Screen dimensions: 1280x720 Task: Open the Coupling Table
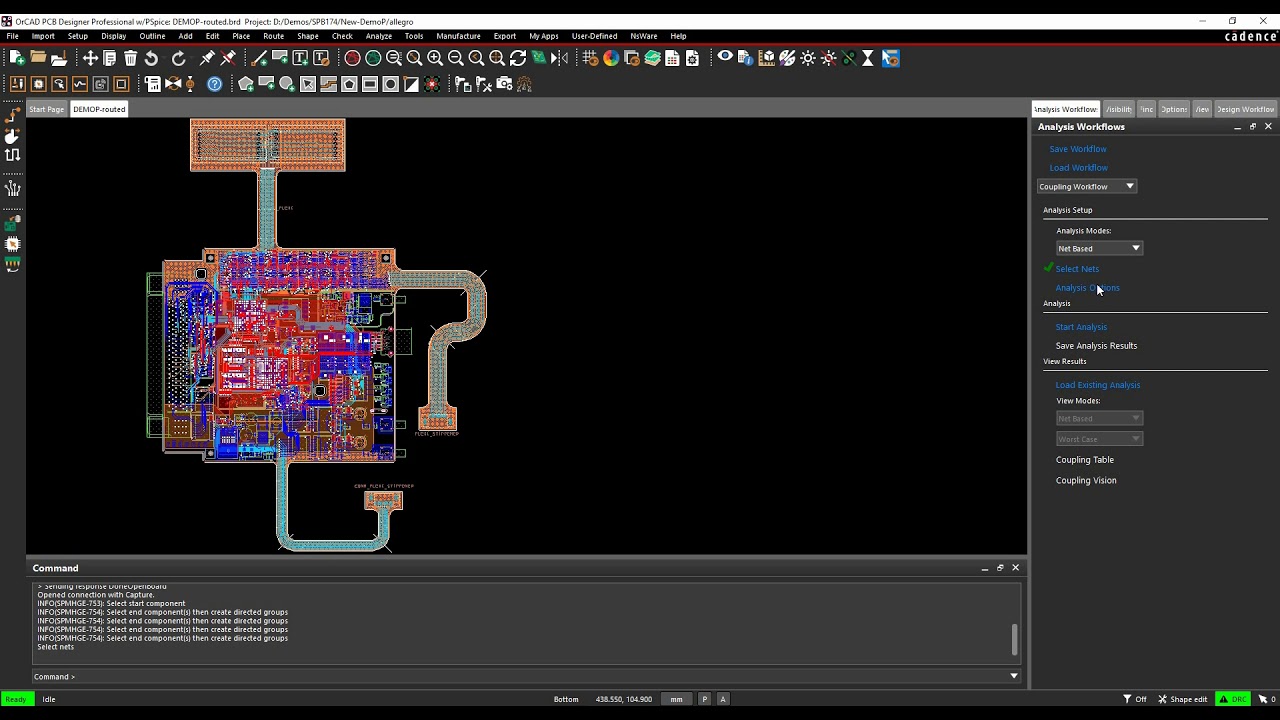pos(1085,460)
